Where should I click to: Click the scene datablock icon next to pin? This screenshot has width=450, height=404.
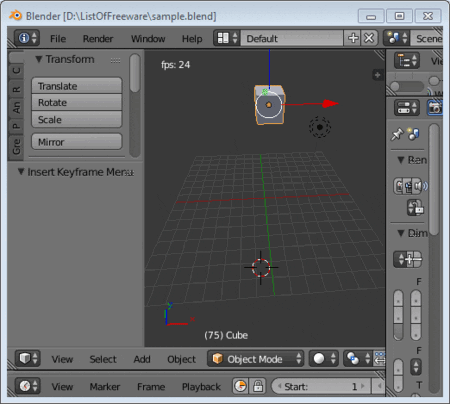click(x=414, y=134)
